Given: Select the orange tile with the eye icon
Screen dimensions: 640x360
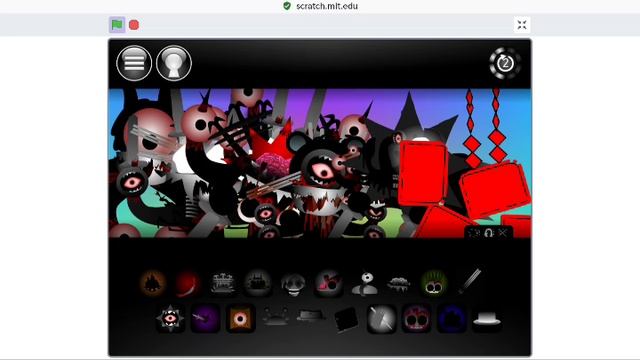Looking at the screenshot, I should click(240, 318).
